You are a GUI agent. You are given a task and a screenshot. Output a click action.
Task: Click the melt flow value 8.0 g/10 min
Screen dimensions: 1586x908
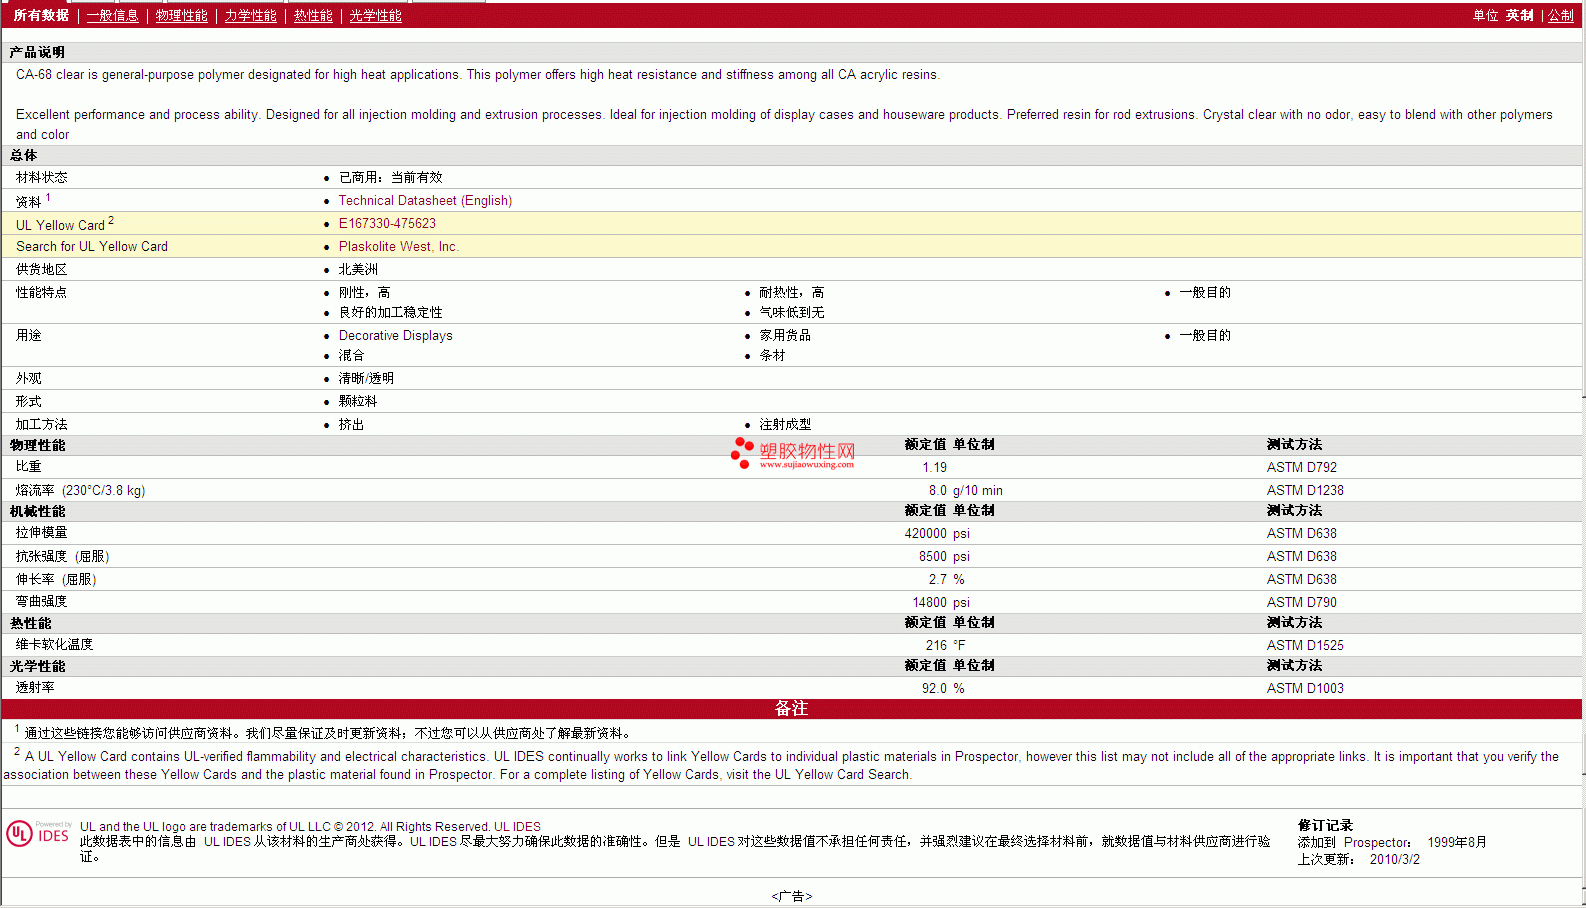(965, 490)
